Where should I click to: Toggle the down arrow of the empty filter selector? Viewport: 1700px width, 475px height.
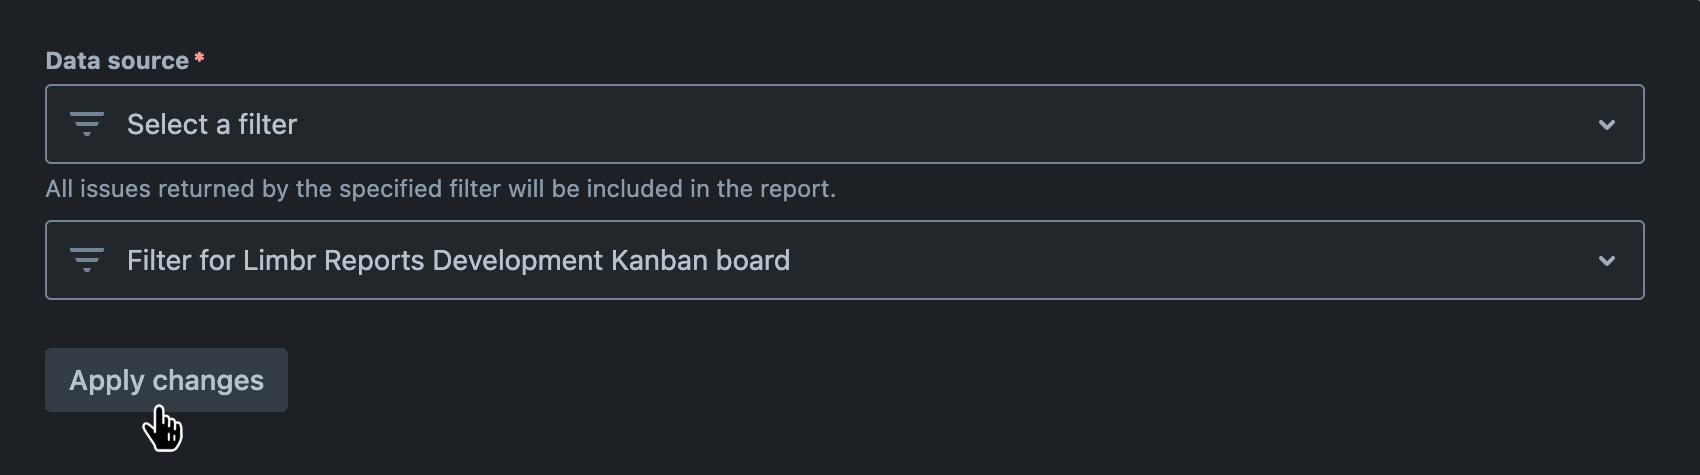point(1606,125)
